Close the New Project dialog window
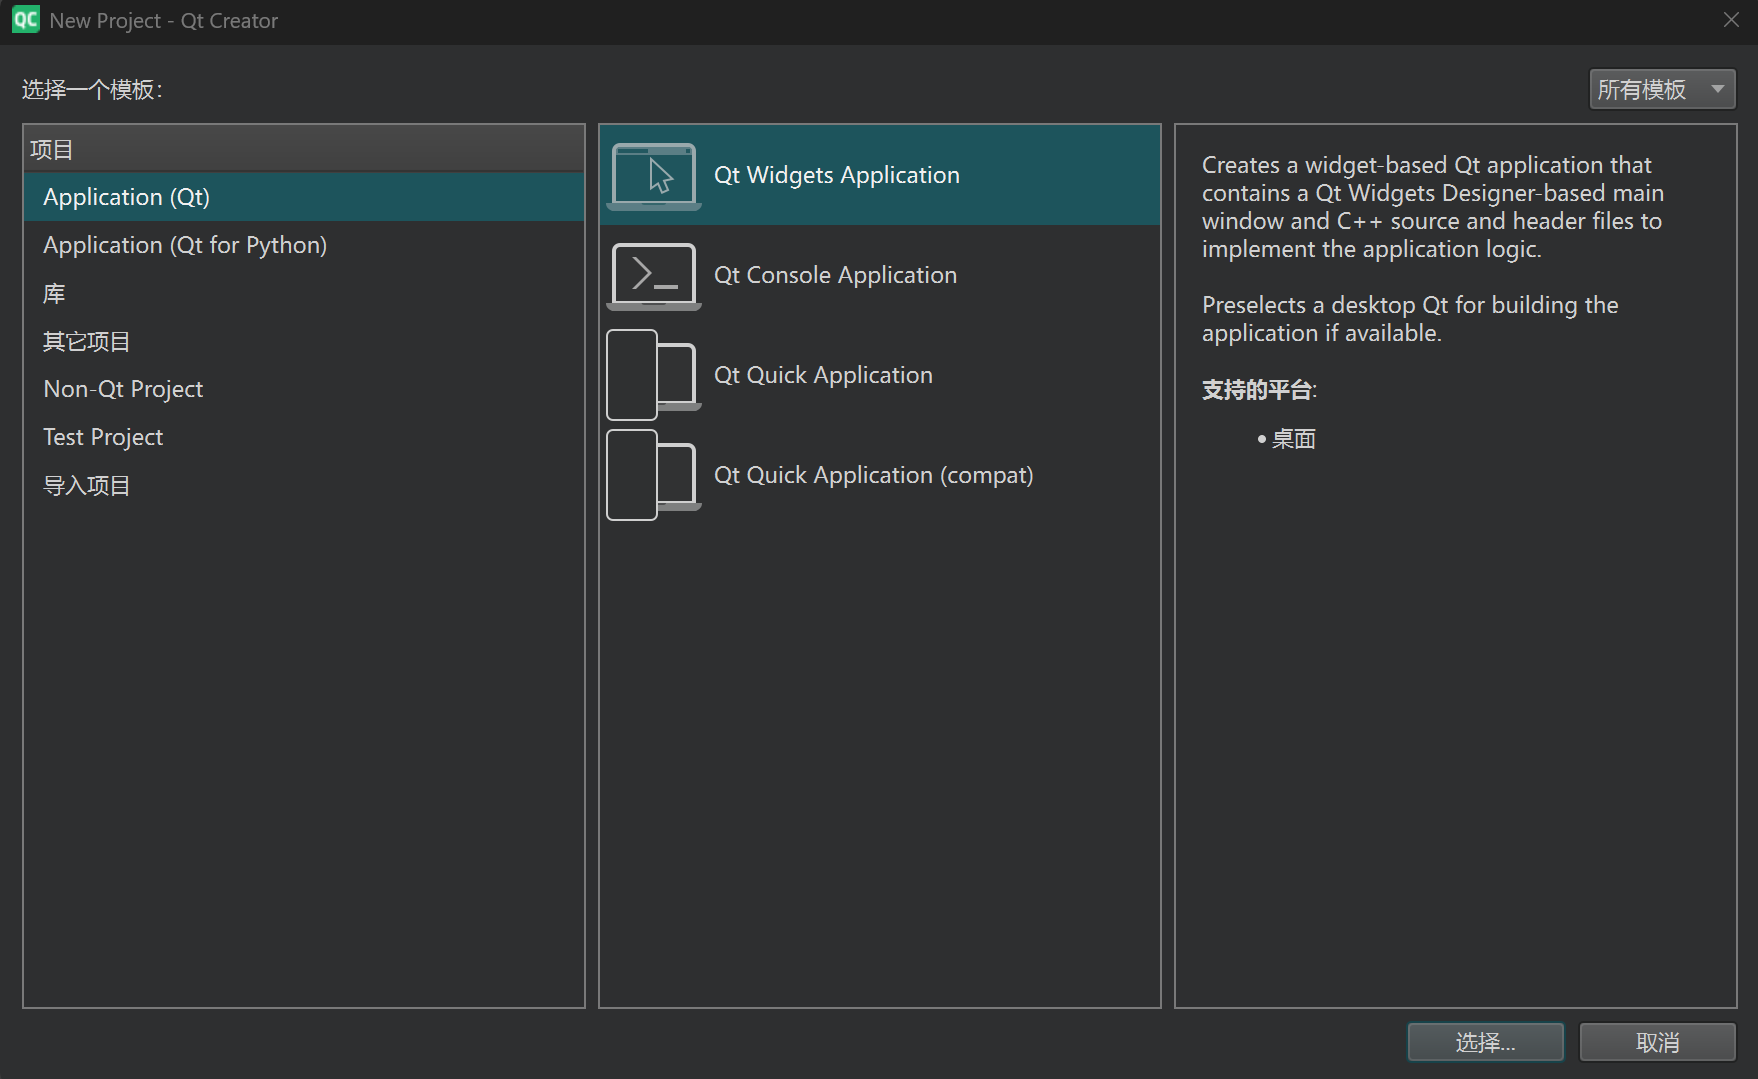The width and height of the screenshot is (1758, 1079). (x=1731, y=20)
